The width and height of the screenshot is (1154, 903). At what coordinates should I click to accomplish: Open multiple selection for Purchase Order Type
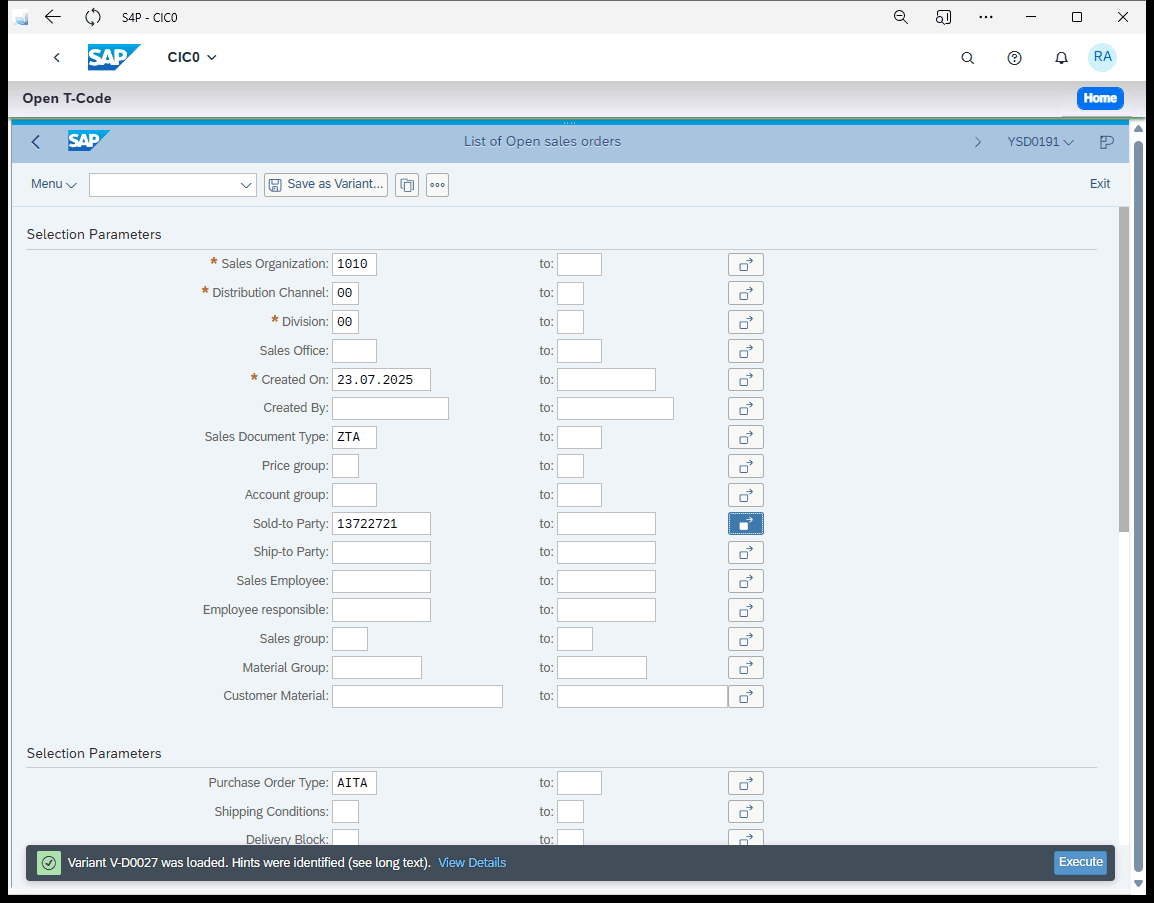(746, 783)
